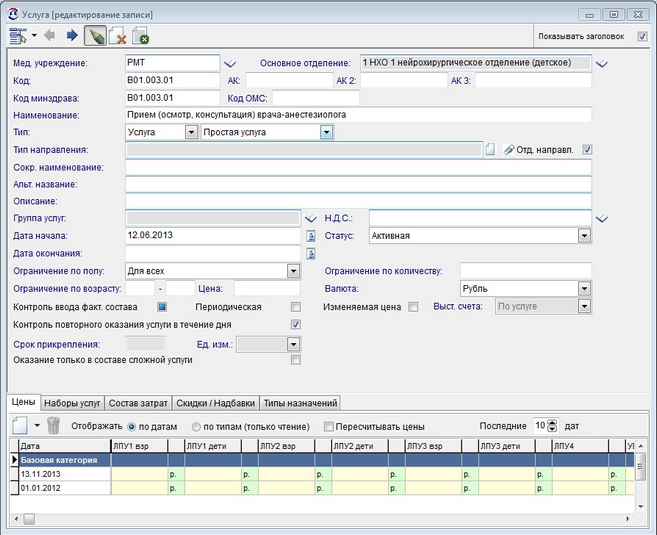
Task: Go to the next record with the blue arrow
Action: [72, 35]
